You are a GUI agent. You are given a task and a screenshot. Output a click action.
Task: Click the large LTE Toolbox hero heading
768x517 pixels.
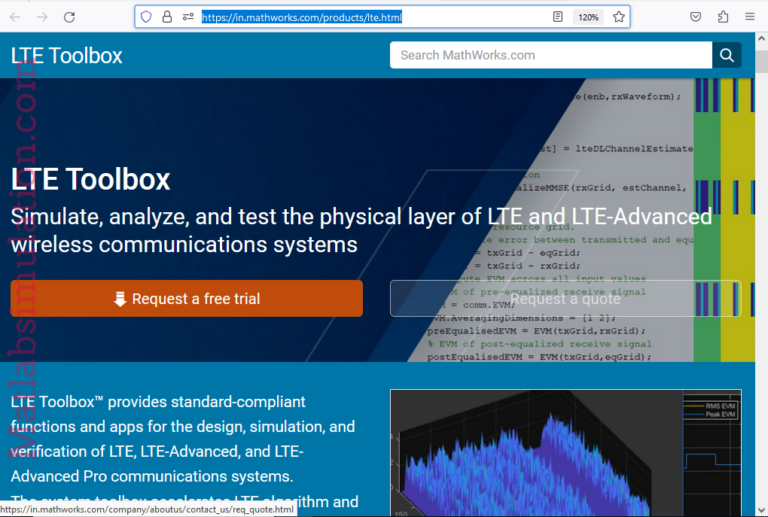point(91,179)
